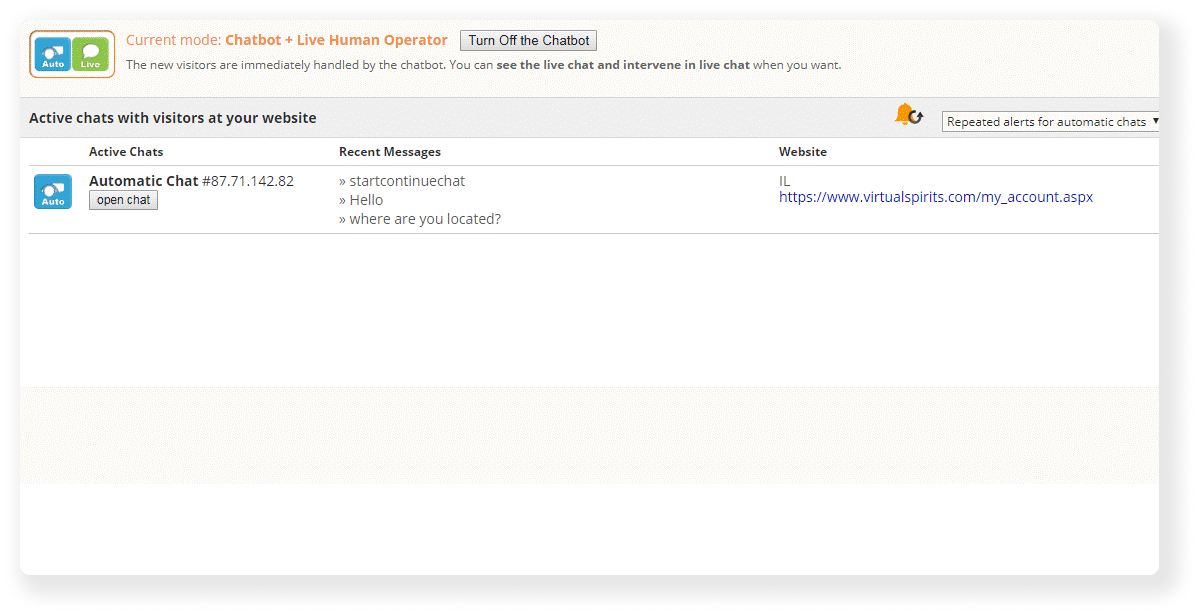Click the IL country label
This screenshot has width=1199, height=615.
(x=783, y=181)
